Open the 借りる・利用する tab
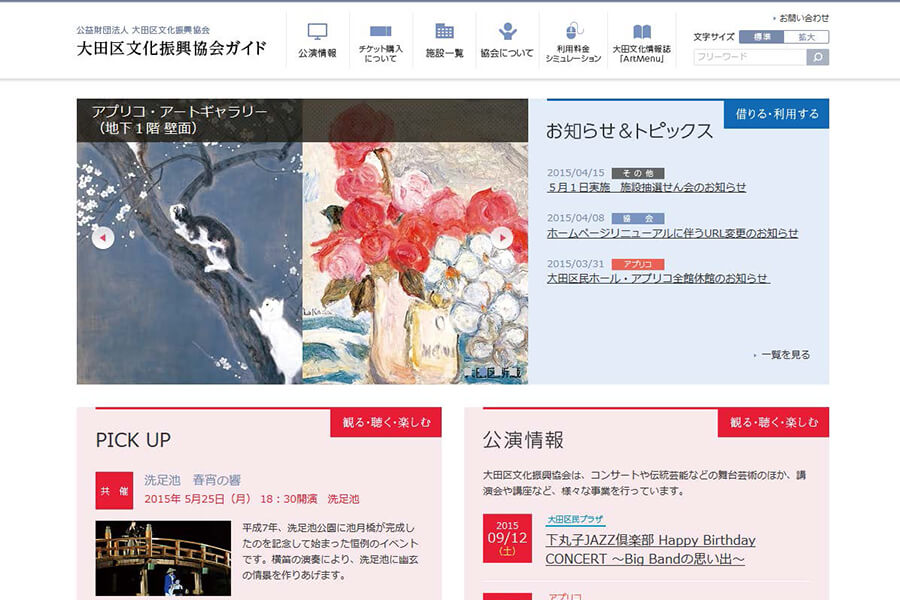This screenshot has width=900, height=600. pyautogui.click(x=777, y=114)
